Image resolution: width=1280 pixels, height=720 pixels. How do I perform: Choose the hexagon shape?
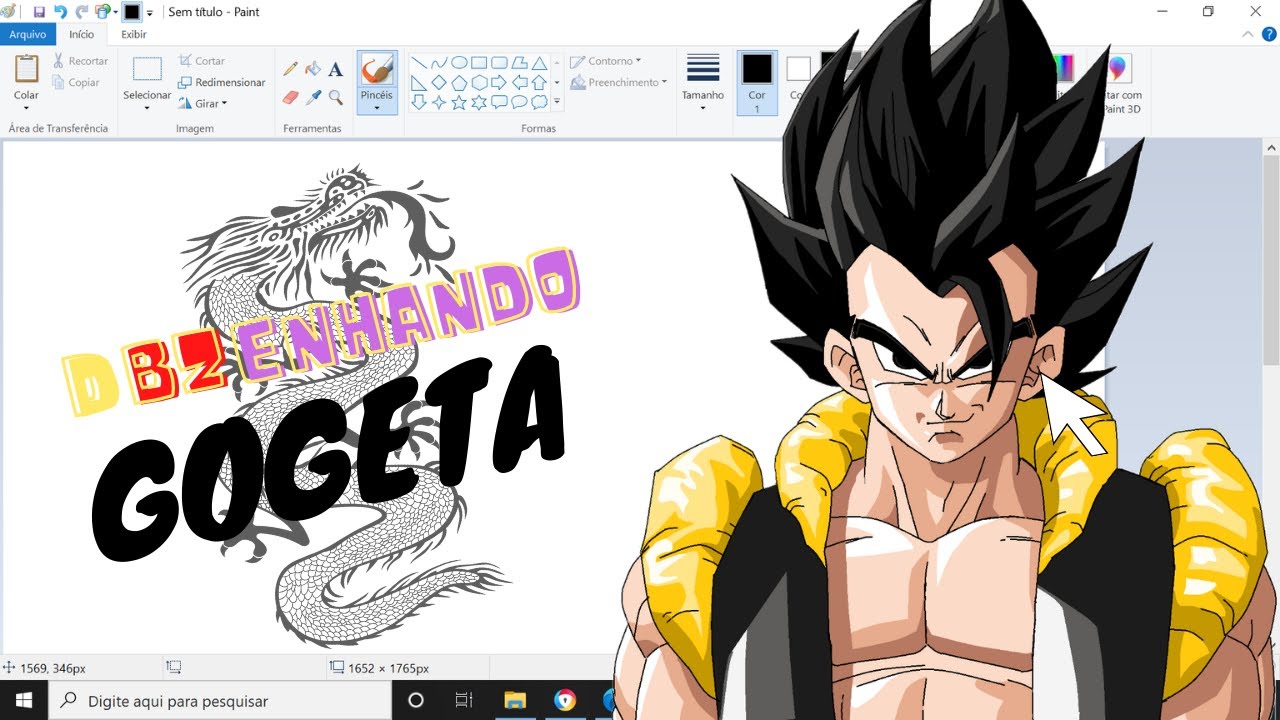pyautogui.click(x=479, y=82)
